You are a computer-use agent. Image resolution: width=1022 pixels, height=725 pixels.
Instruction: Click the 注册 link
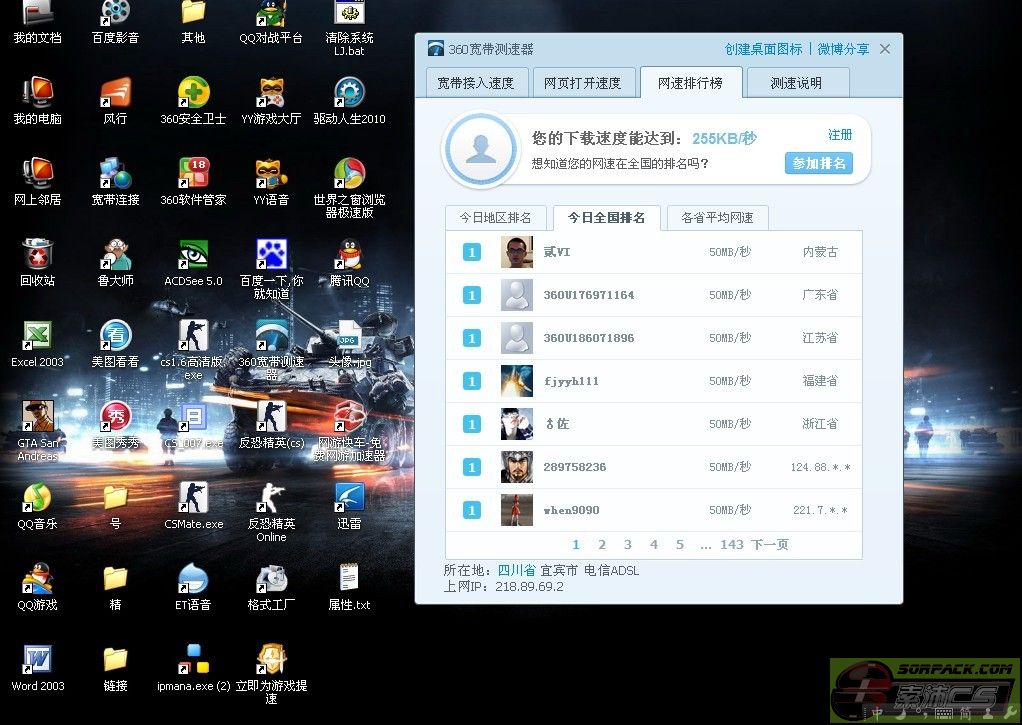pos(840,135)
